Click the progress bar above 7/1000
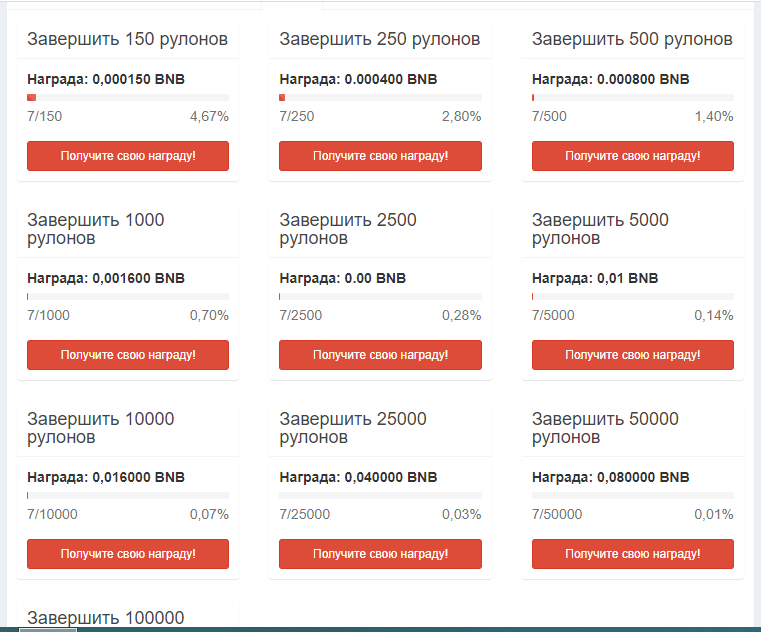Image resolution: width=761 pixels, height=632 pixels. pyautogui.click(x=128, y=296)
